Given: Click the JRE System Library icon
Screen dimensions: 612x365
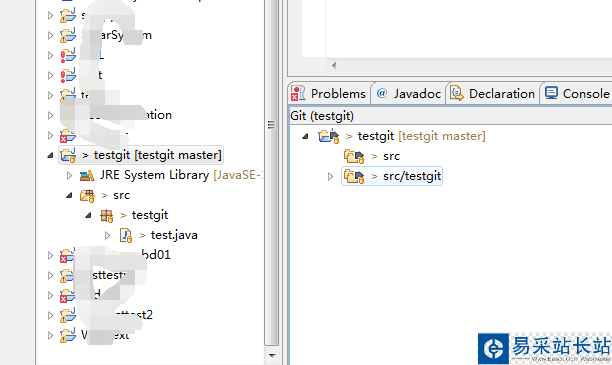Looking at the screenshot, I should [x=87, y=175].
